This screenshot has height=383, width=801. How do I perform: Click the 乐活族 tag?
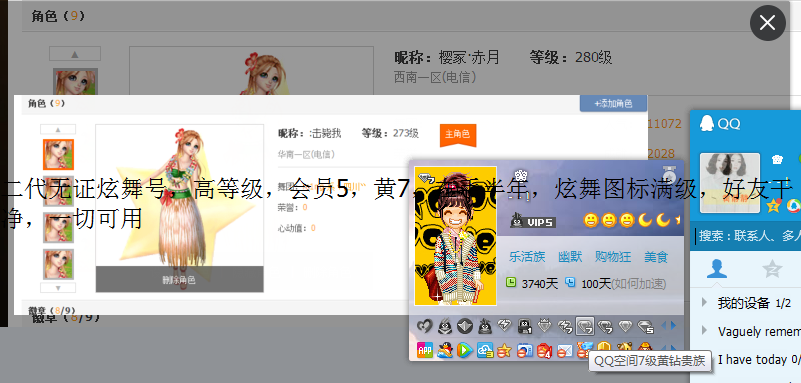tap(527, 256)
